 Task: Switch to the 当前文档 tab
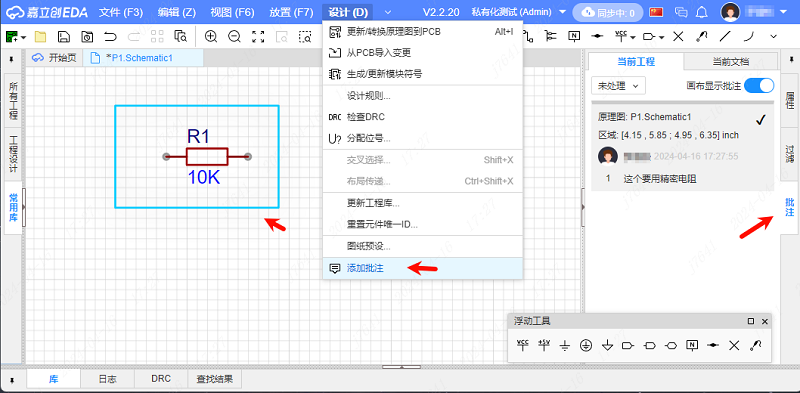coord(731,62)
